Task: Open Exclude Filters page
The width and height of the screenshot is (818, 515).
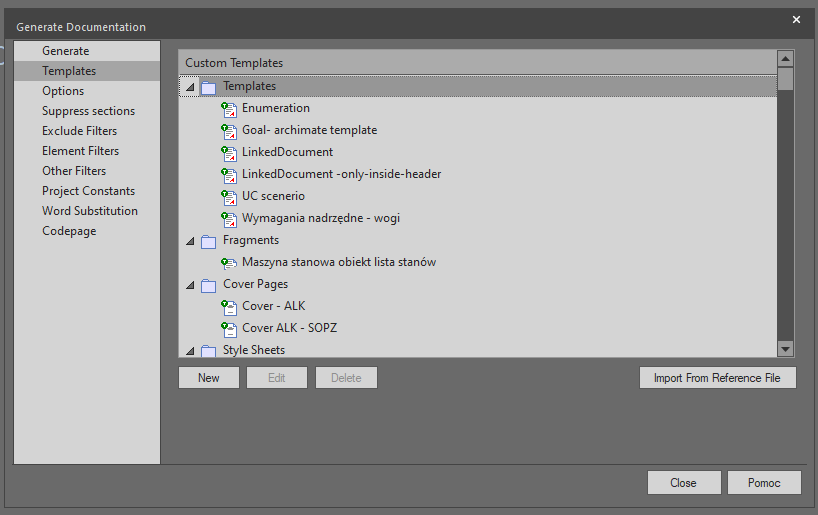Action: (x=87, y=130)
